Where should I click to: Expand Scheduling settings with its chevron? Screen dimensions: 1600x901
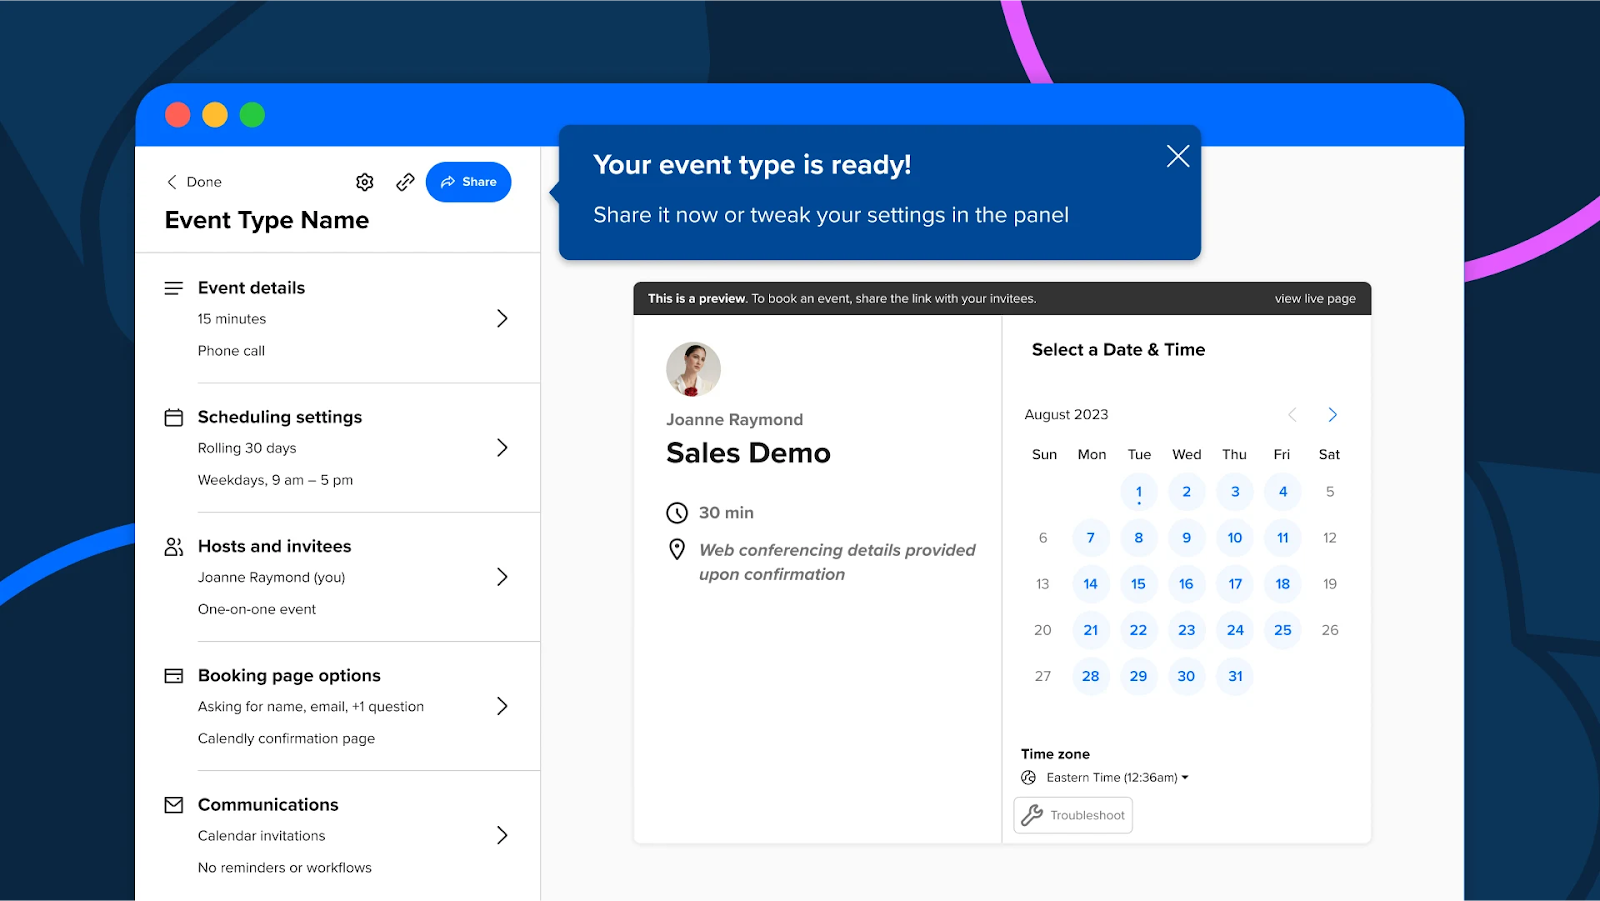coord(502,448)
